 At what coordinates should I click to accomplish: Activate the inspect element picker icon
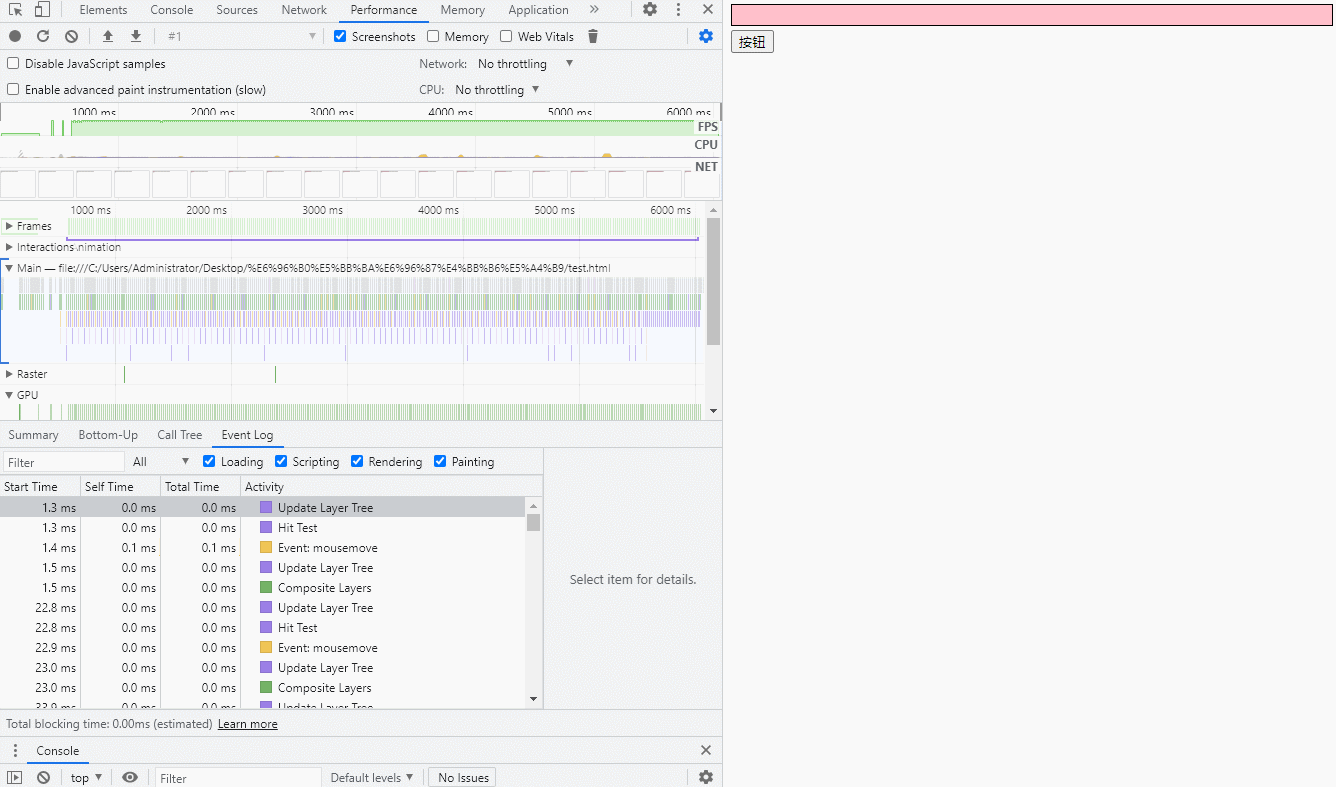tap(16, 10)
